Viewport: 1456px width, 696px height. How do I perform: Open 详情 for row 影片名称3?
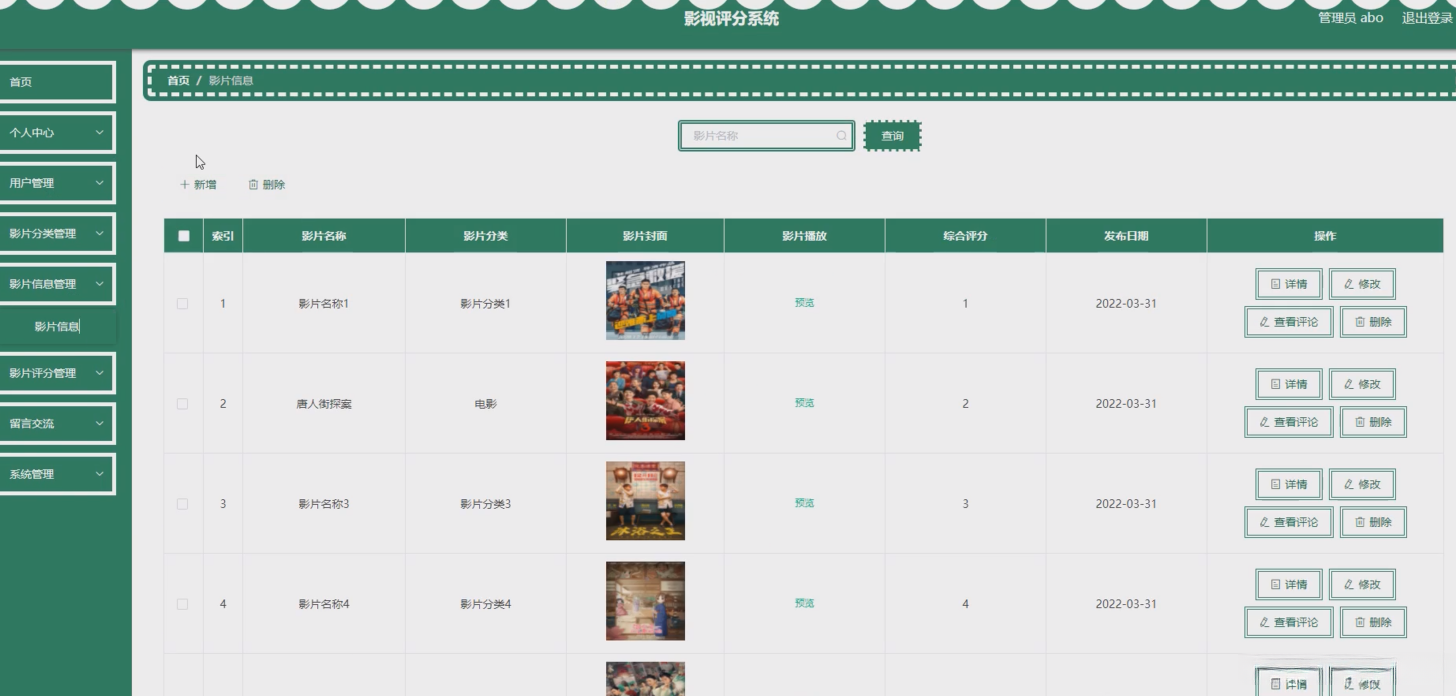[x=1289, y=484]
